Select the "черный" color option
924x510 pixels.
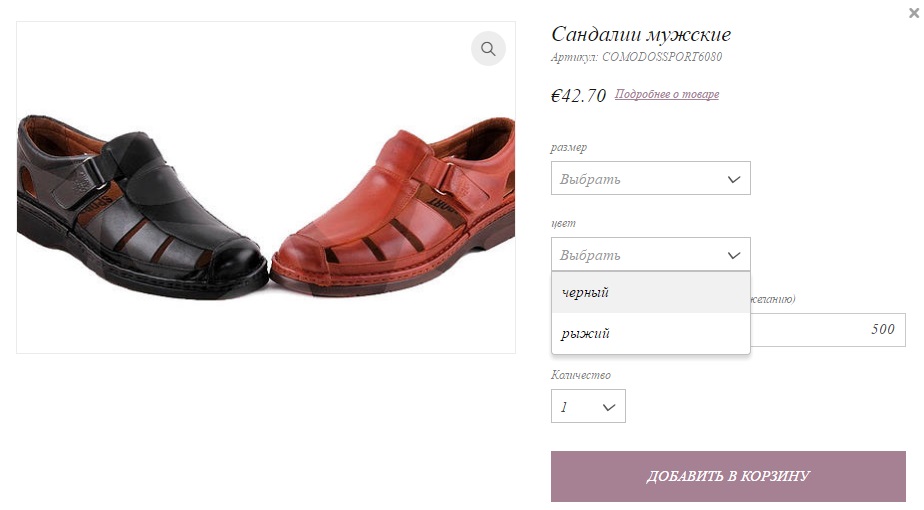(650, 293)
